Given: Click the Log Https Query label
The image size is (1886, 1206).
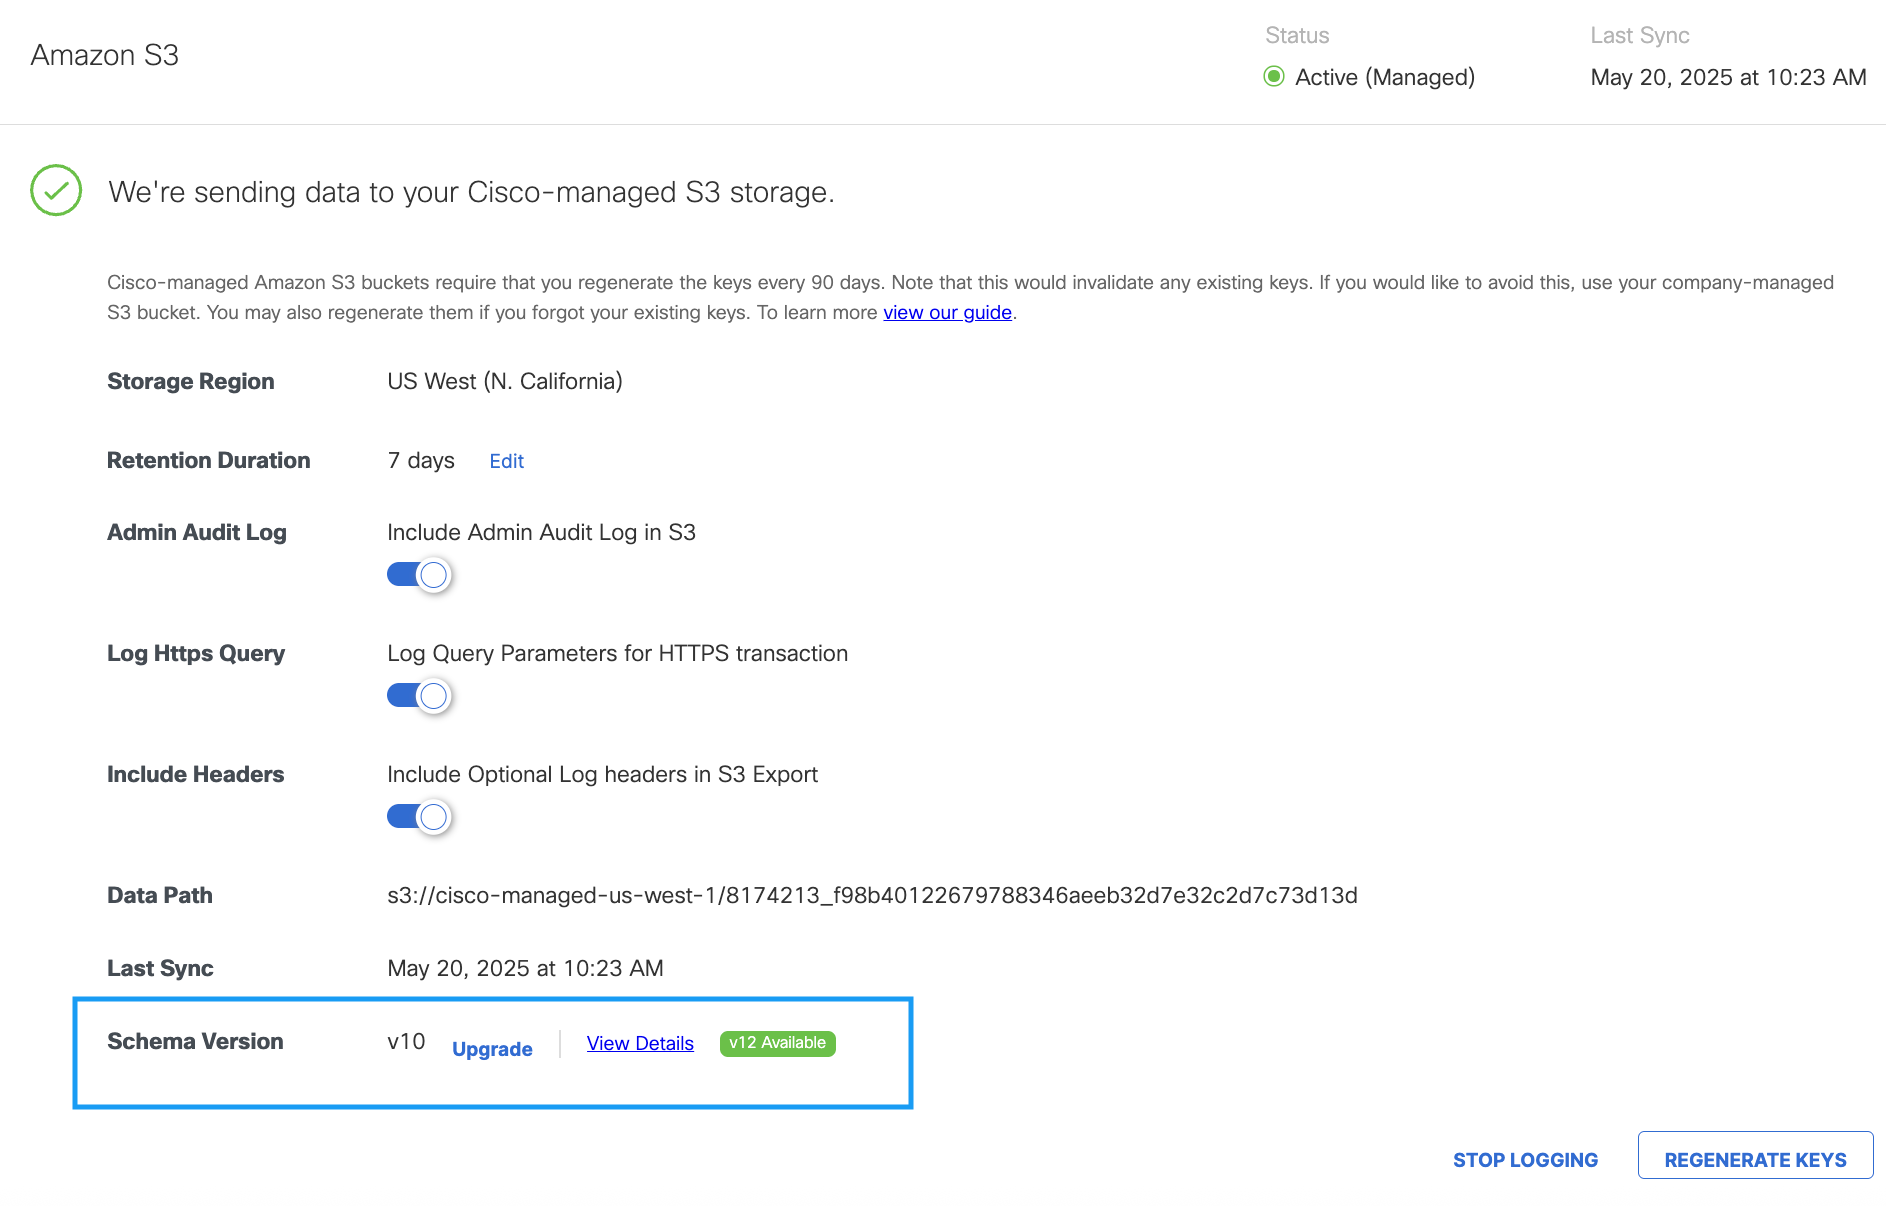Looking at the screenshot, I should pyautogui.click(x=196, y=653).
